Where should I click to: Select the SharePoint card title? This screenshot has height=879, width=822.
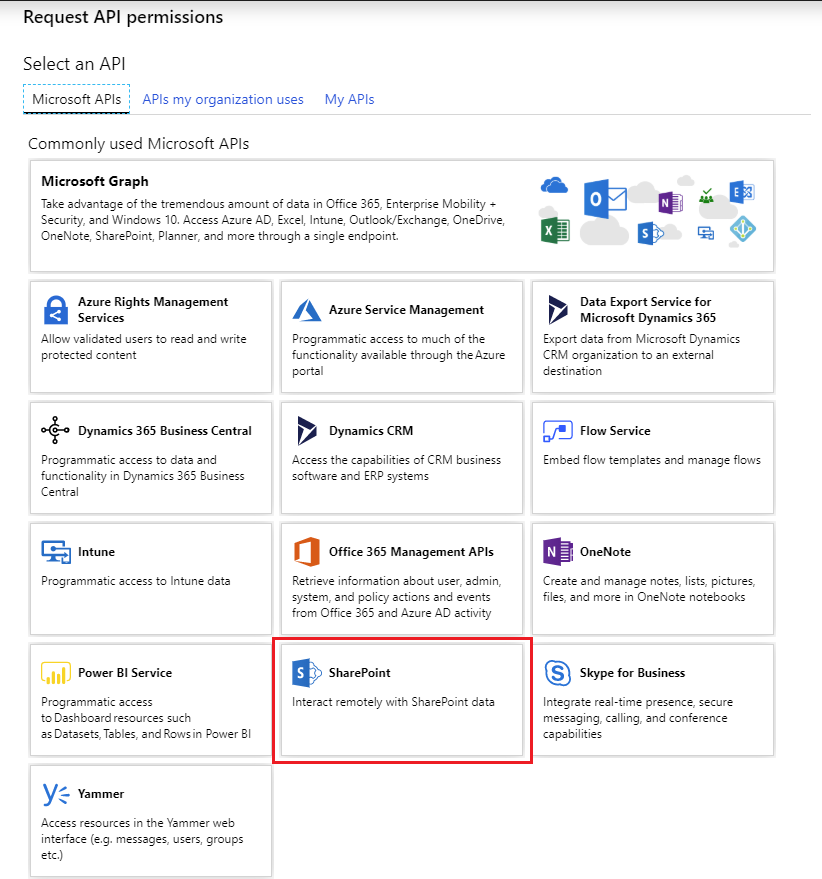tap(359, 673)
